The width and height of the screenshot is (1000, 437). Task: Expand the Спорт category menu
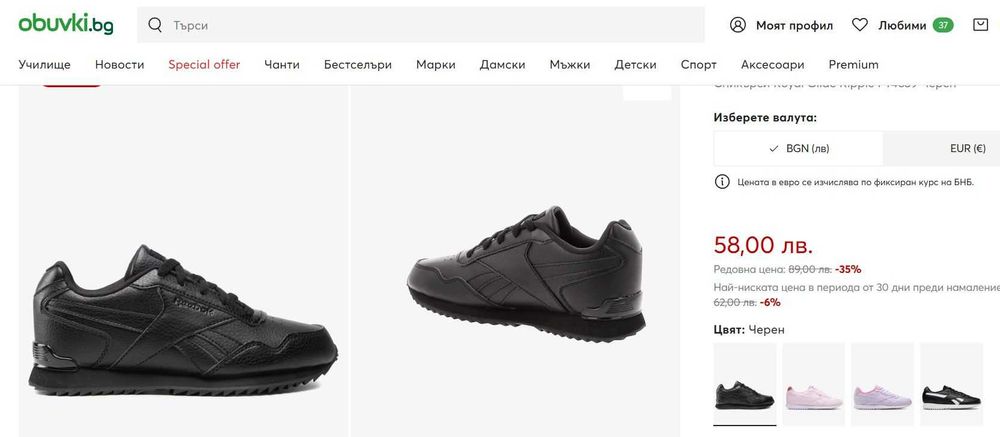699,65
